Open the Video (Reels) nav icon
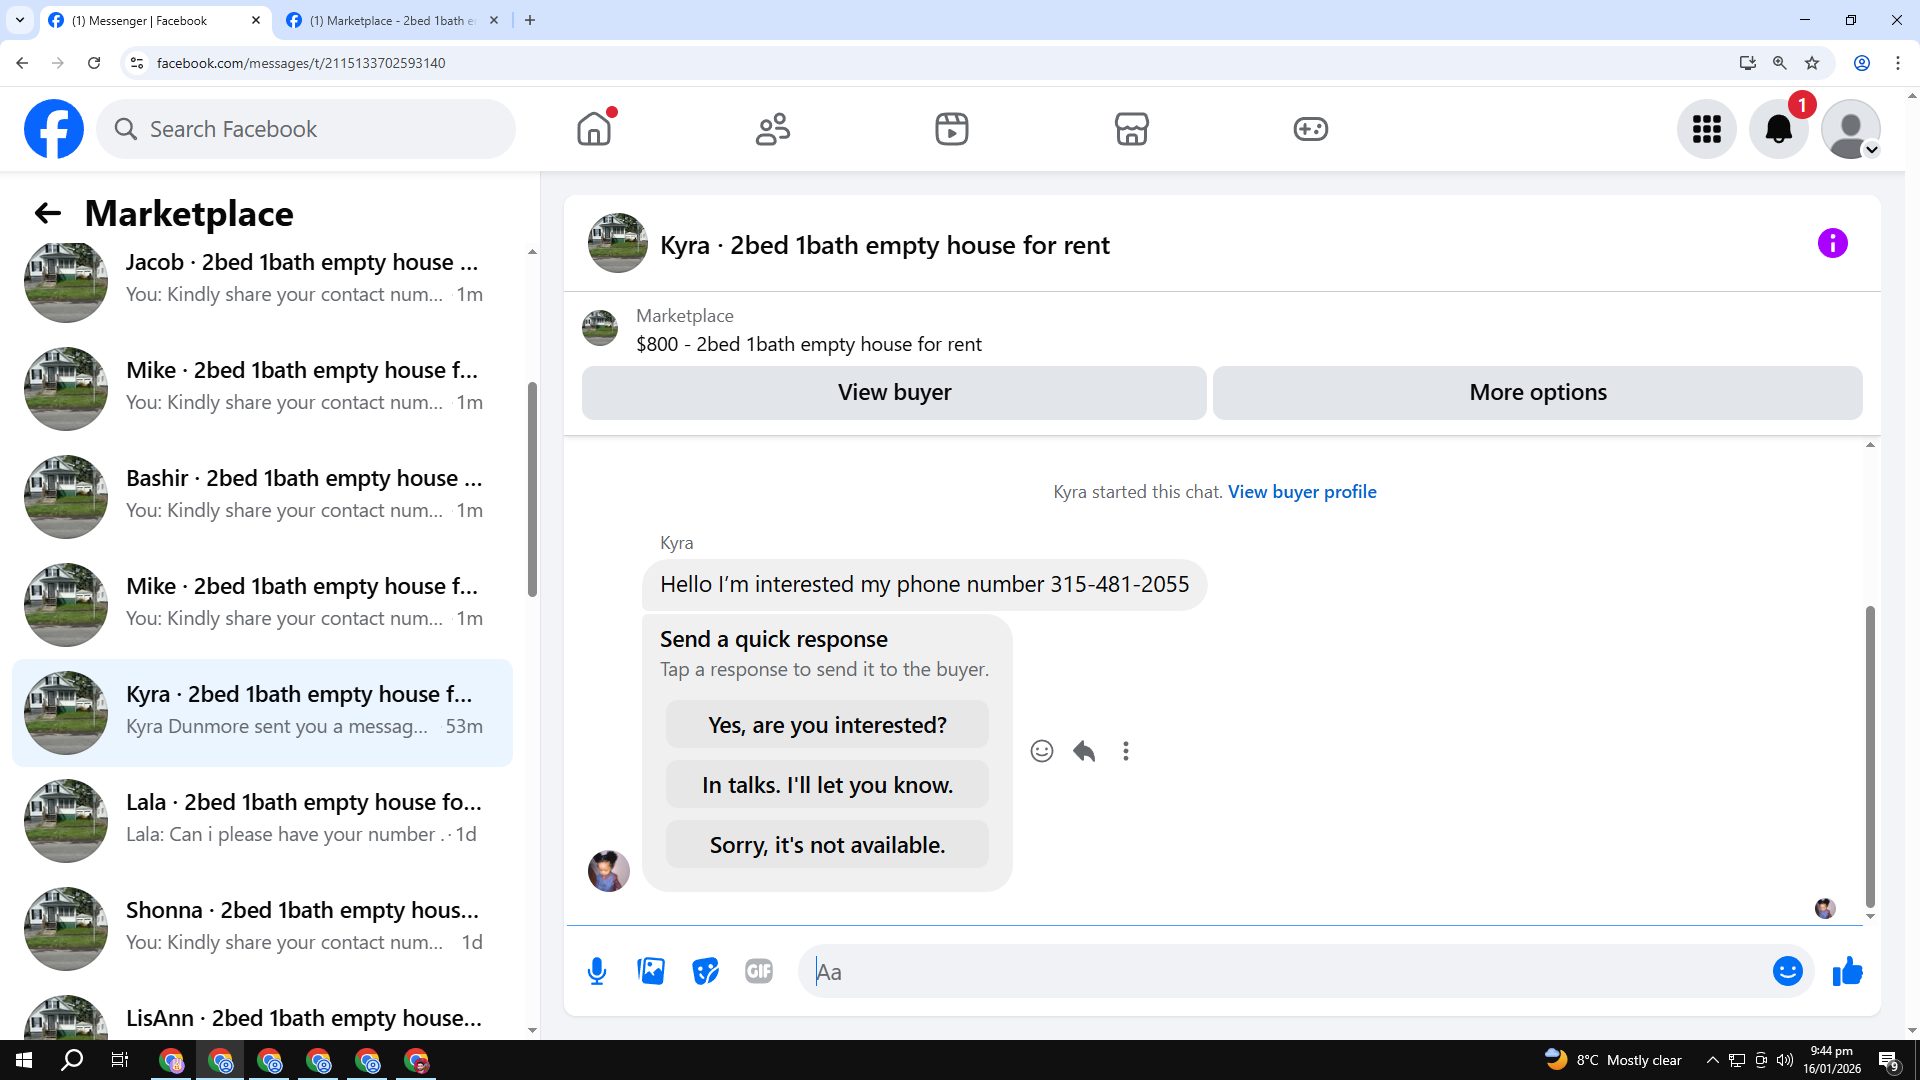This screenshot has width=1920, height=1080. click(951, 129)
